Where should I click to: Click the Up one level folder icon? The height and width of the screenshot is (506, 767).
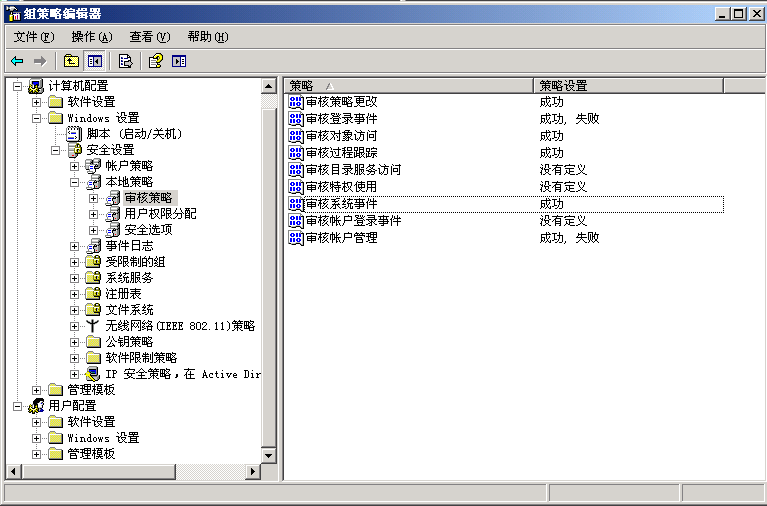(71, 61)
